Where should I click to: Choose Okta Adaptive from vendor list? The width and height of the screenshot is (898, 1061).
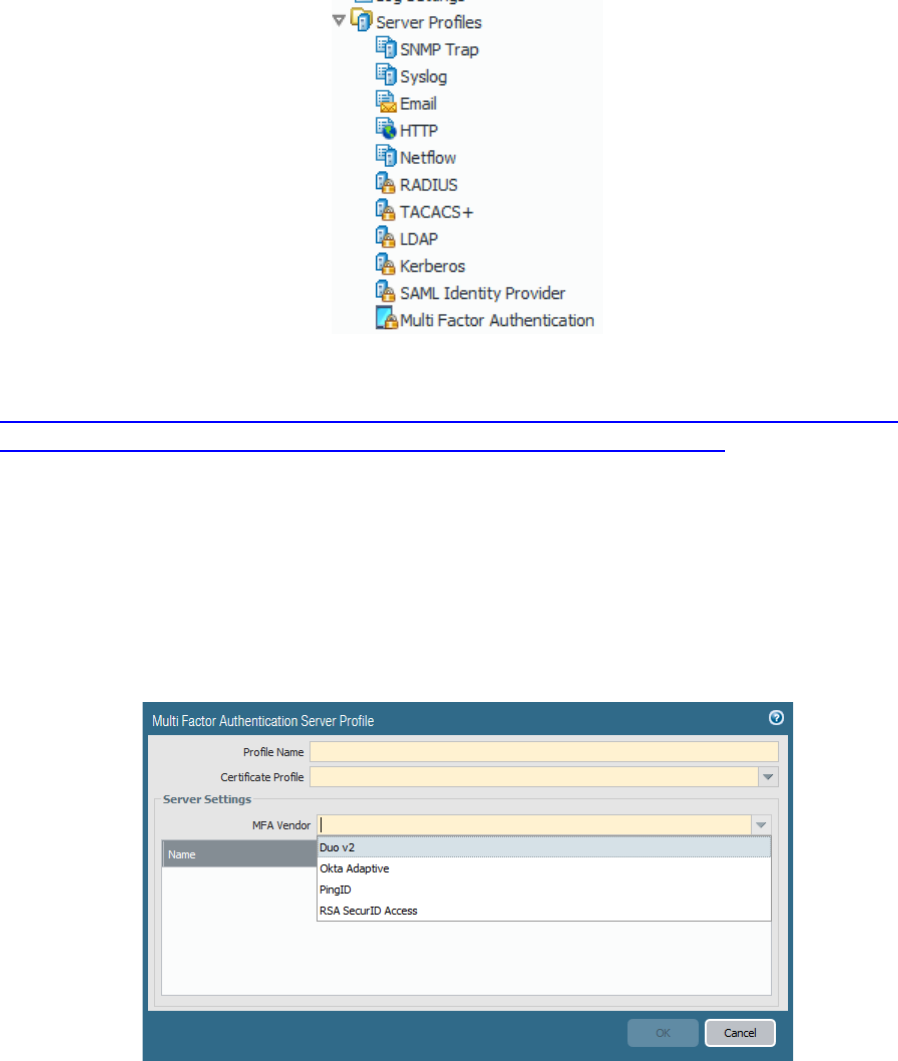[x=544, y=868]
